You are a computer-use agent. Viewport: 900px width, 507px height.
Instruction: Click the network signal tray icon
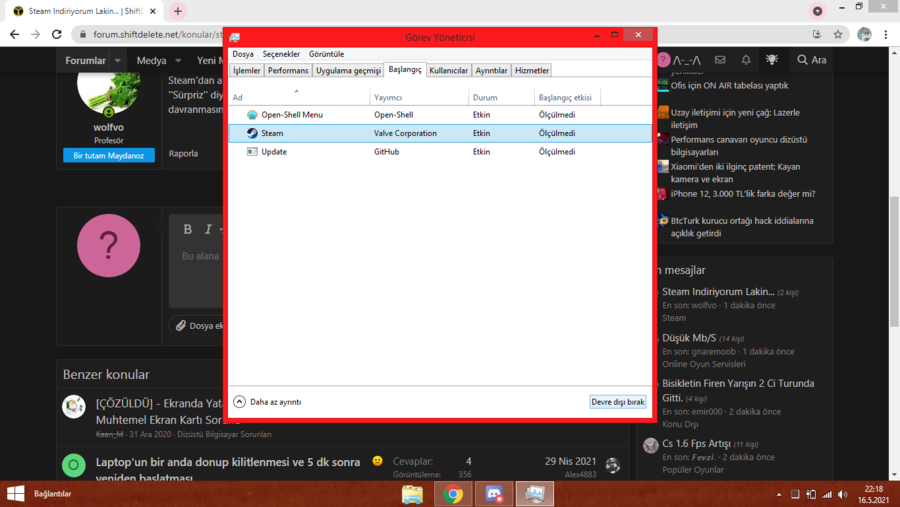pos(827,494)
